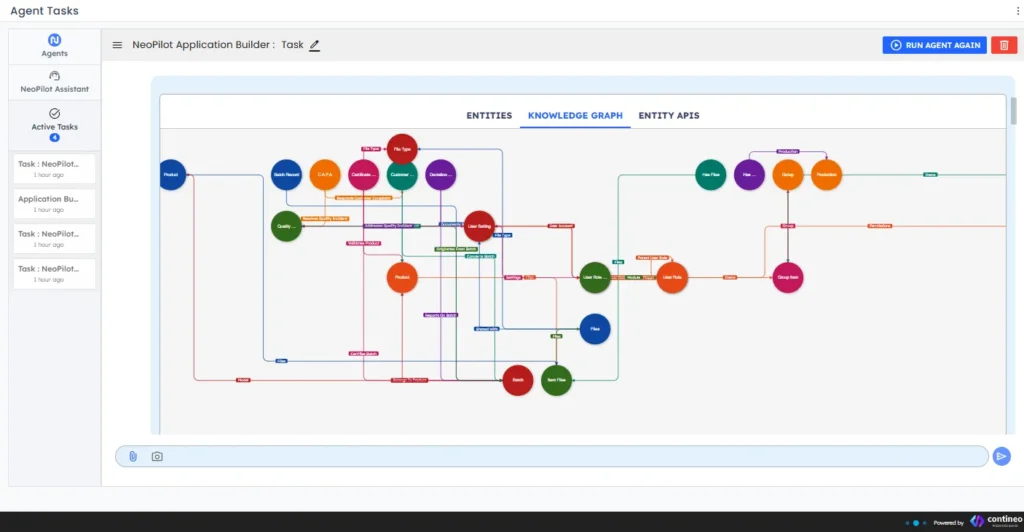Select the green Item Files node
The width and height of the screenshot is (1024, 532).
point(556,380)
